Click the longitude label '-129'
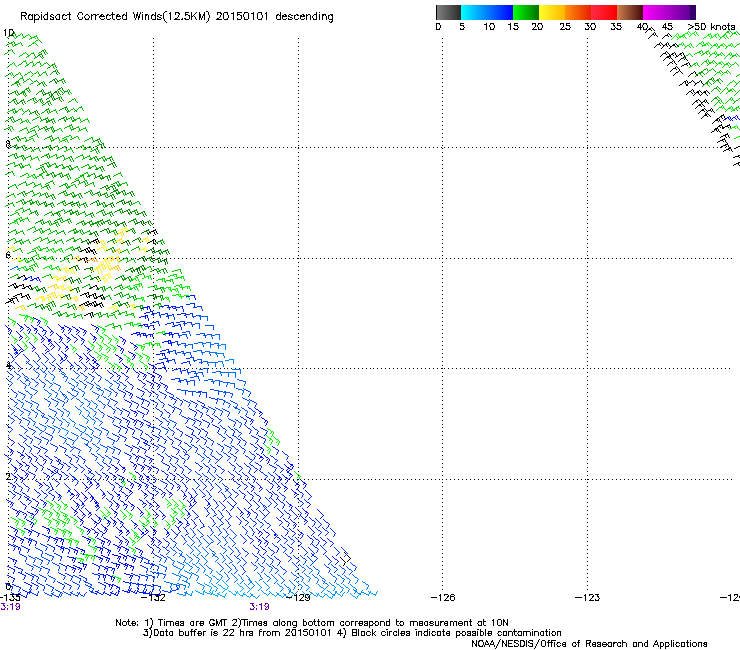Image resolution: width=740 pixels, height=650 pixels. click(298, 598)
